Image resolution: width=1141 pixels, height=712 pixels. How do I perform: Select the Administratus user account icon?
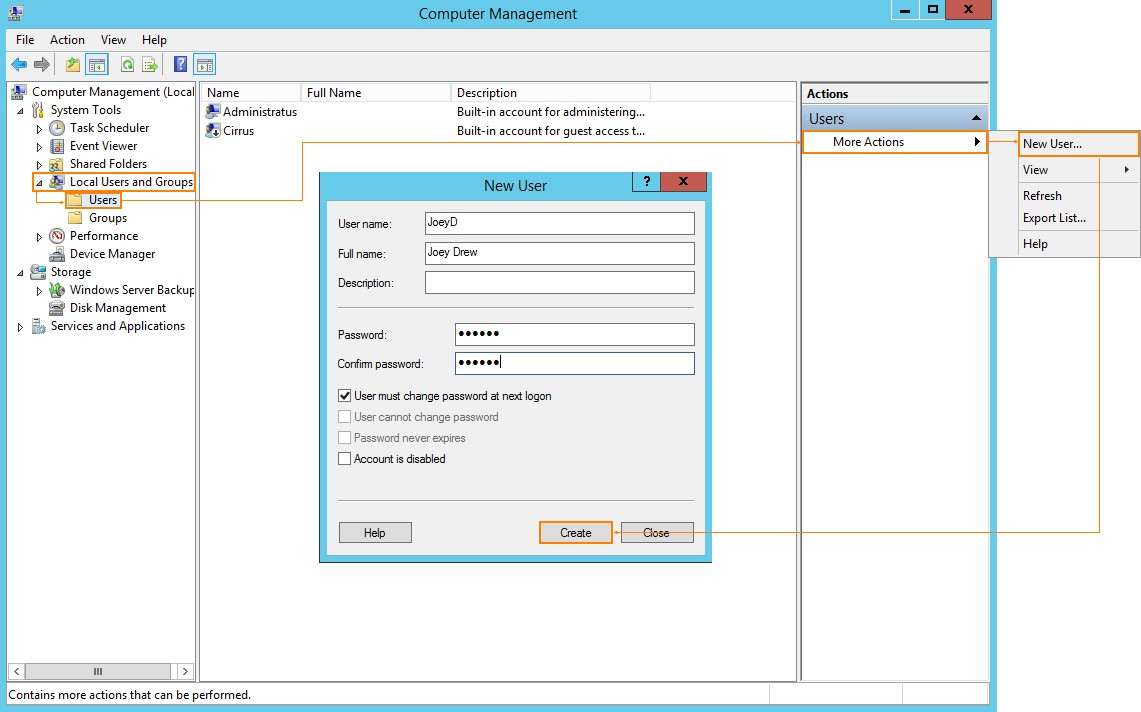[212, 112]
